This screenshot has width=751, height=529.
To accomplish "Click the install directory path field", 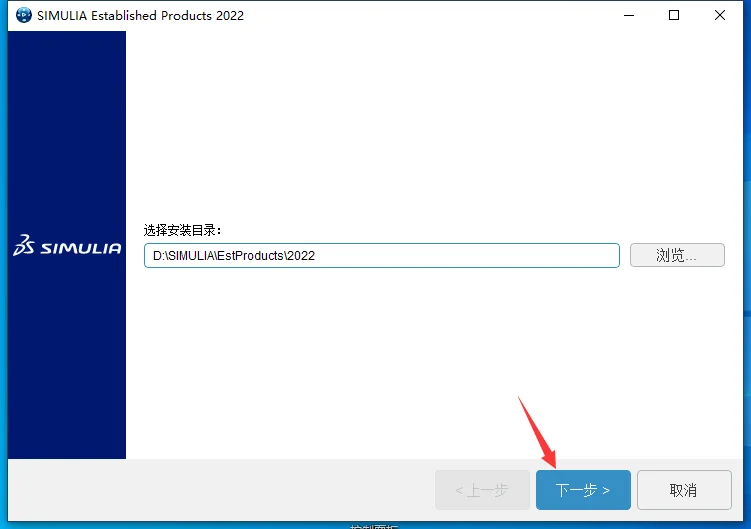I will (381, 255).
